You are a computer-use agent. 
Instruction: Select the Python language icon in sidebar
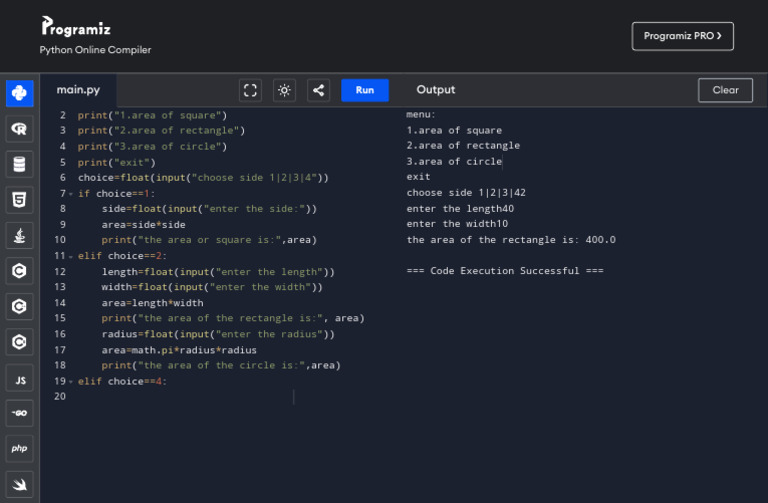click(x=19, y=93)
